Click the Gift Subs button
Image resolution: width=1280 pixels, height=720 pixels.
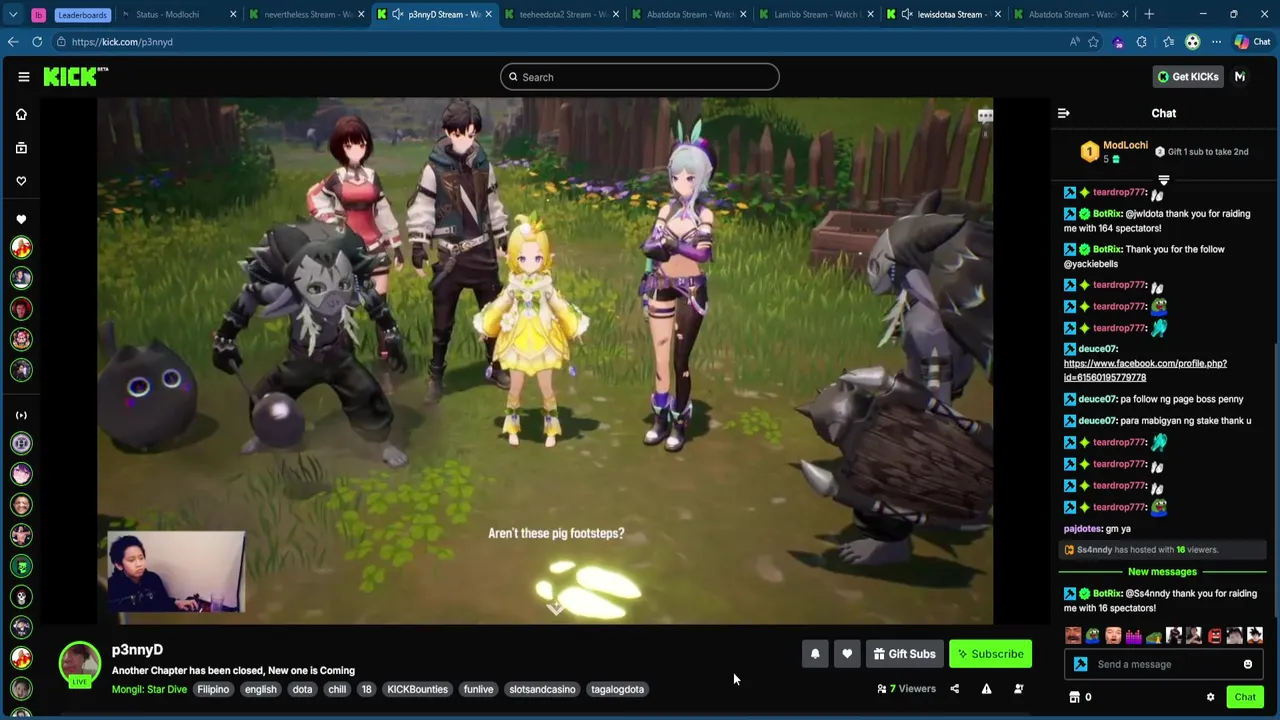click(905, 654)
